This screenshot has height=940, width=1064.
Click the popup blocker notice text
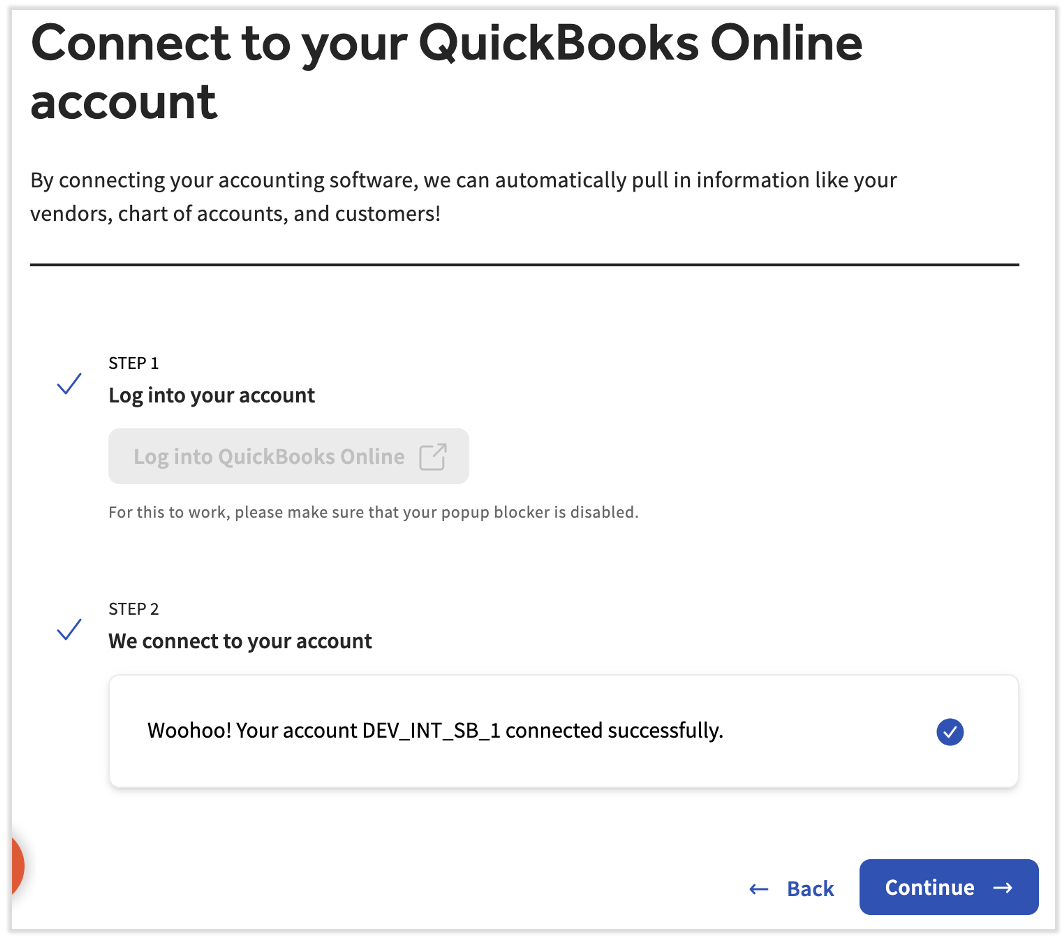(x=373, y=512)
